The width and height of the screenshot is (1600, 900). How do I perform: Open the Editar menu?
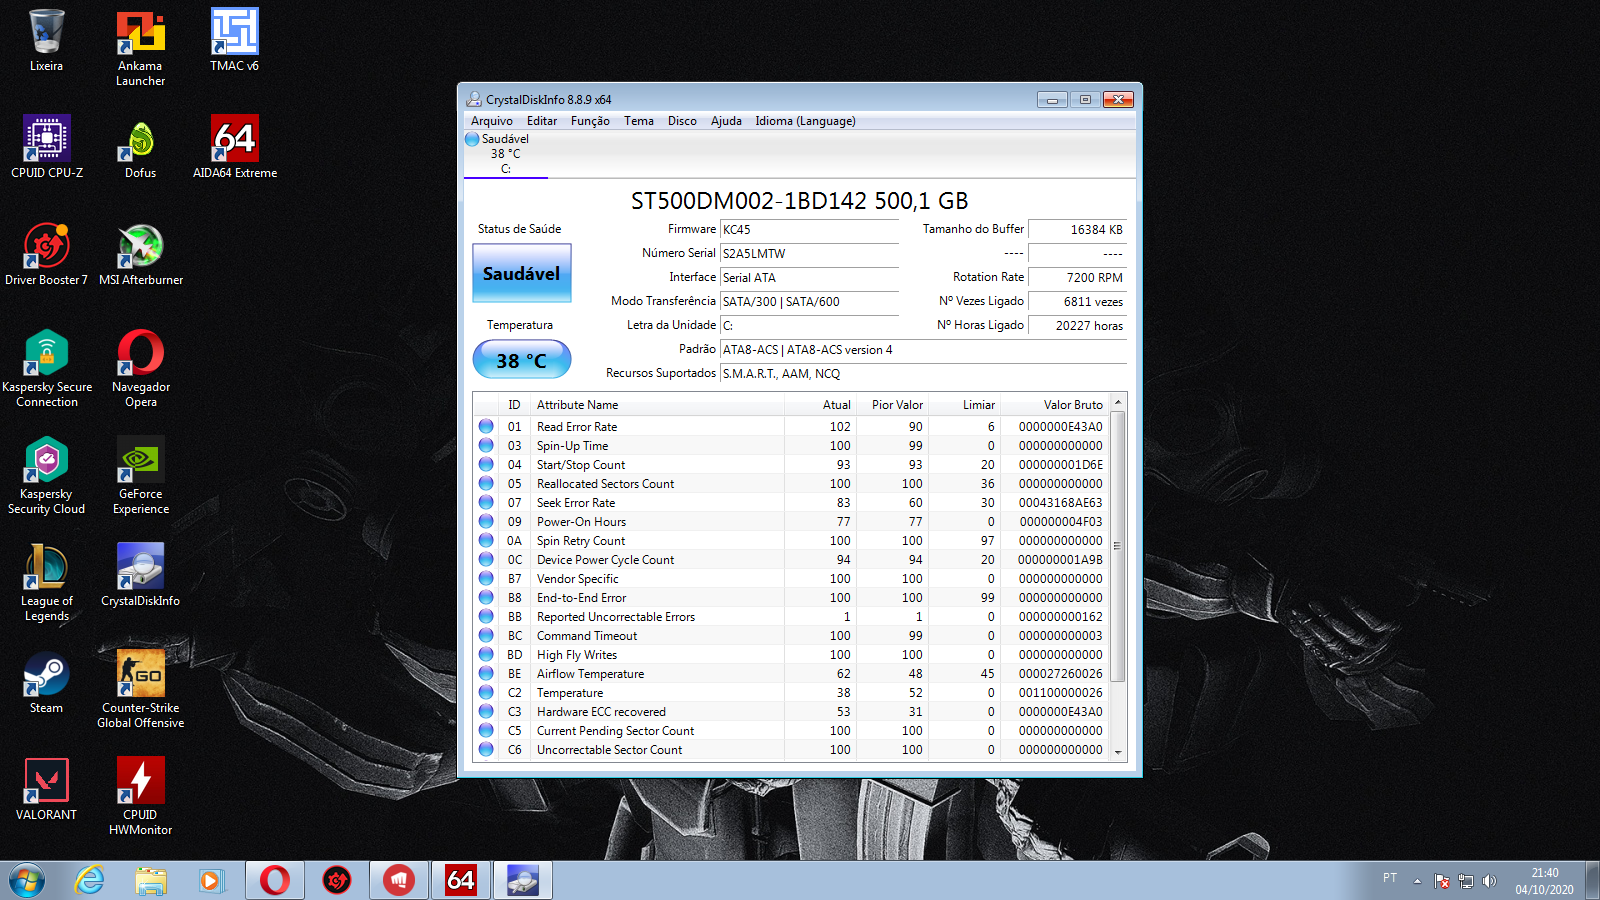542,121
